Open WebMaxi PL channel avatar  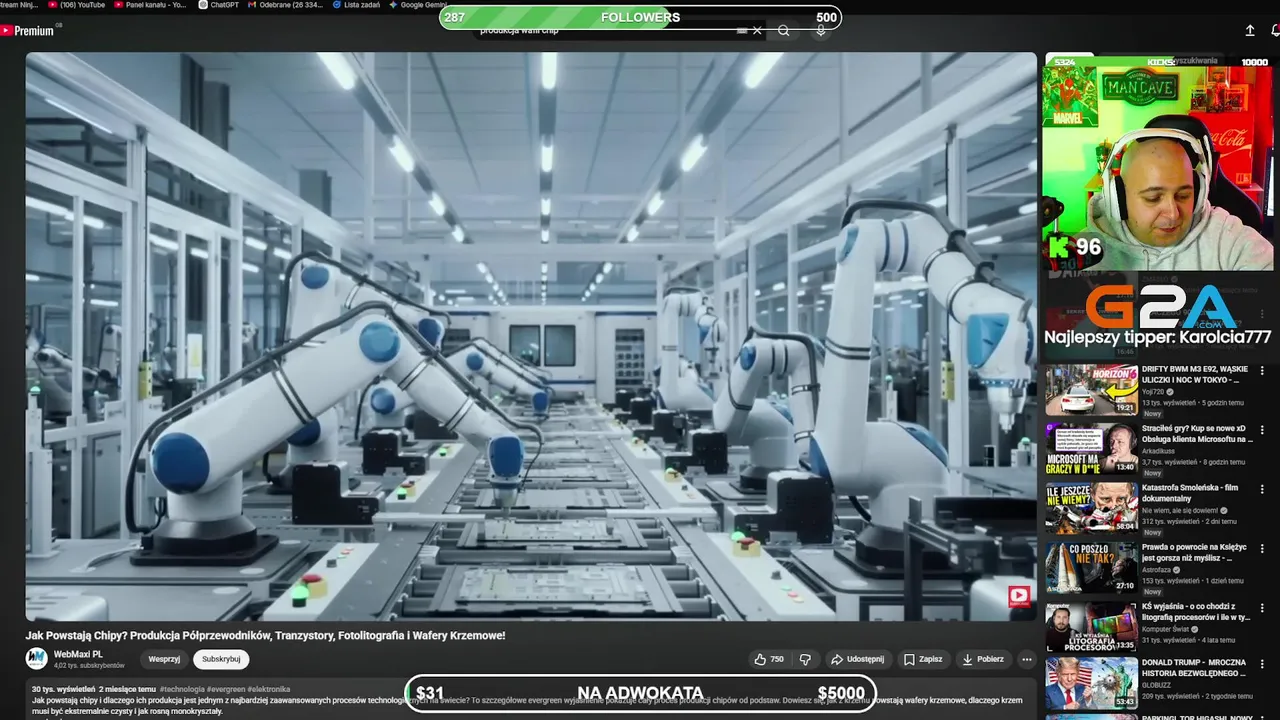37,658
